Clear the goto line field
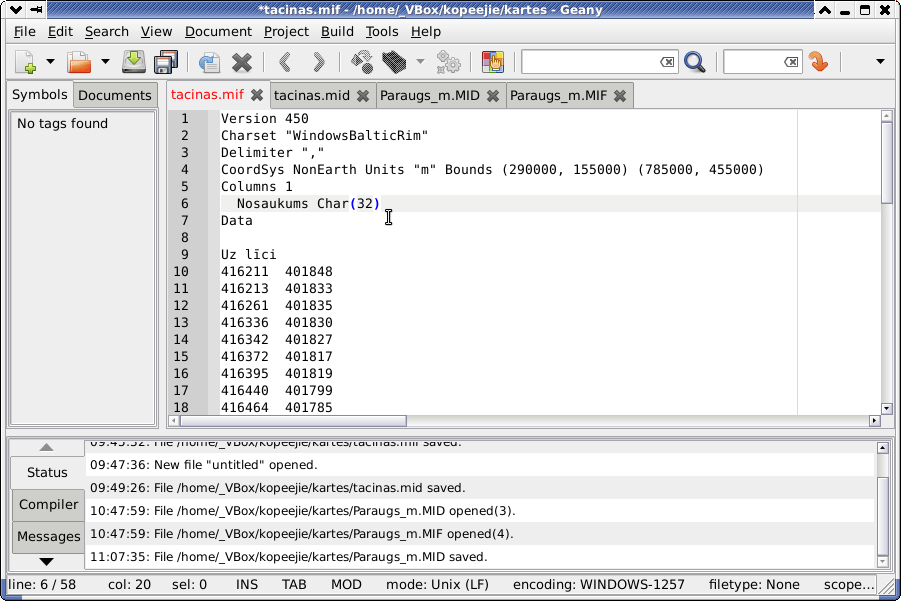The height and width of the screenshot is (601, 901). tap(791, 61)
